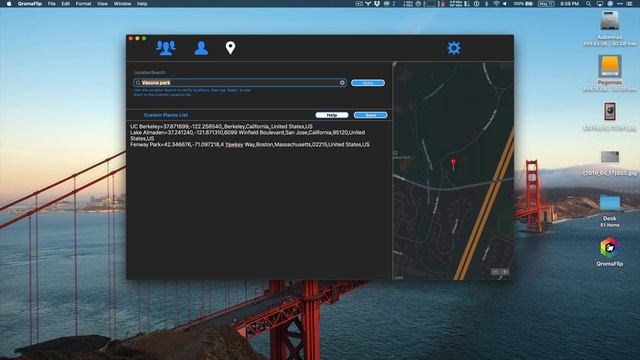640x360 pixels.
Task: Open the settings gear icon
Action: [x=454, y=48]
